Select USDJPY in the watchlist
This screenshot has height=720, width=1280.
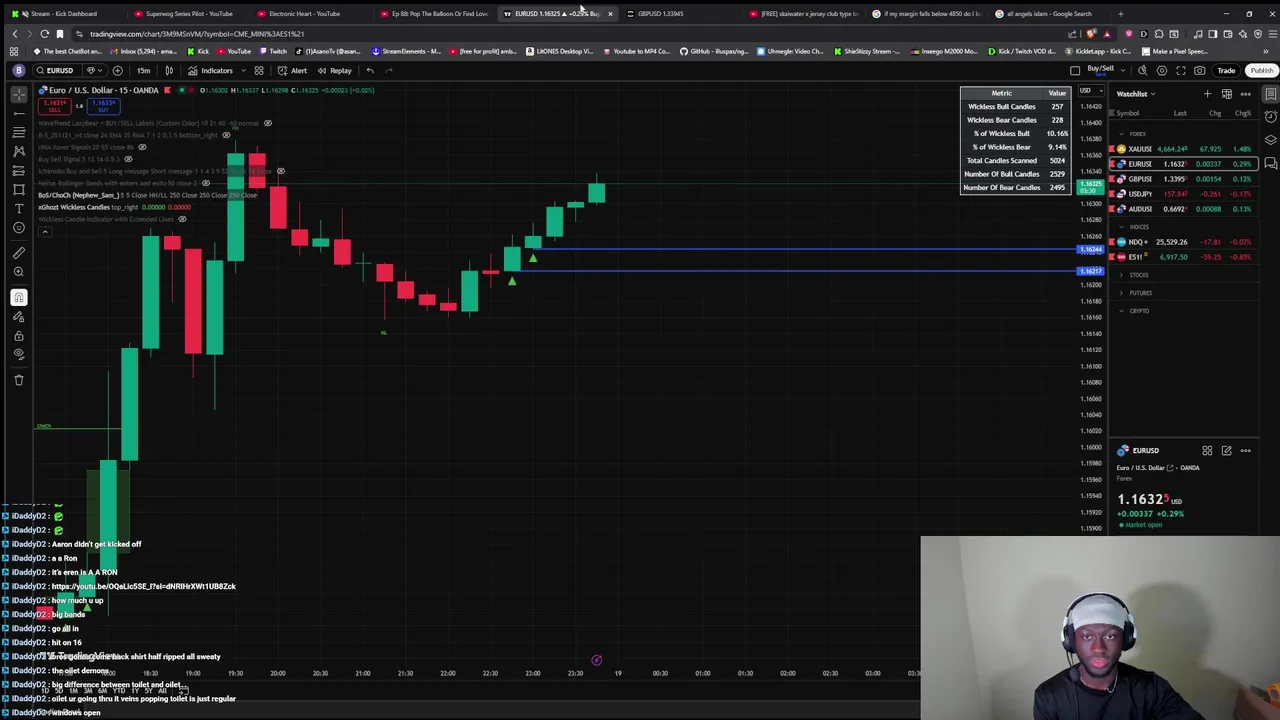1184,194
